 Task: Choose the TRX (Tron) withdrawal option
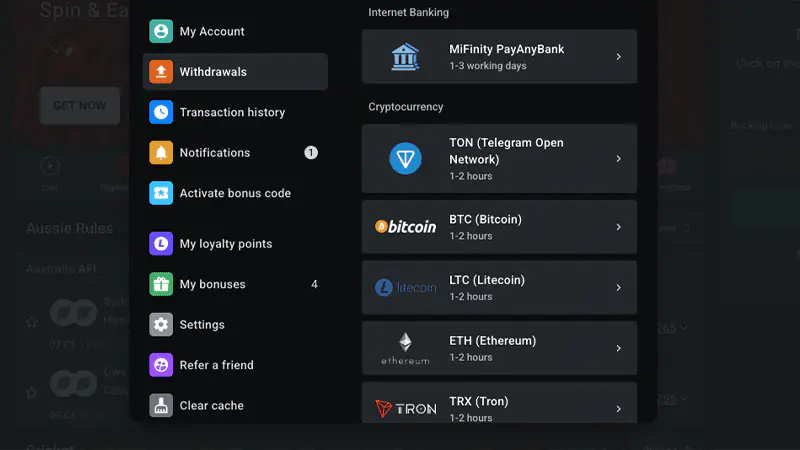pyautogui.click(x=499, y=403)
